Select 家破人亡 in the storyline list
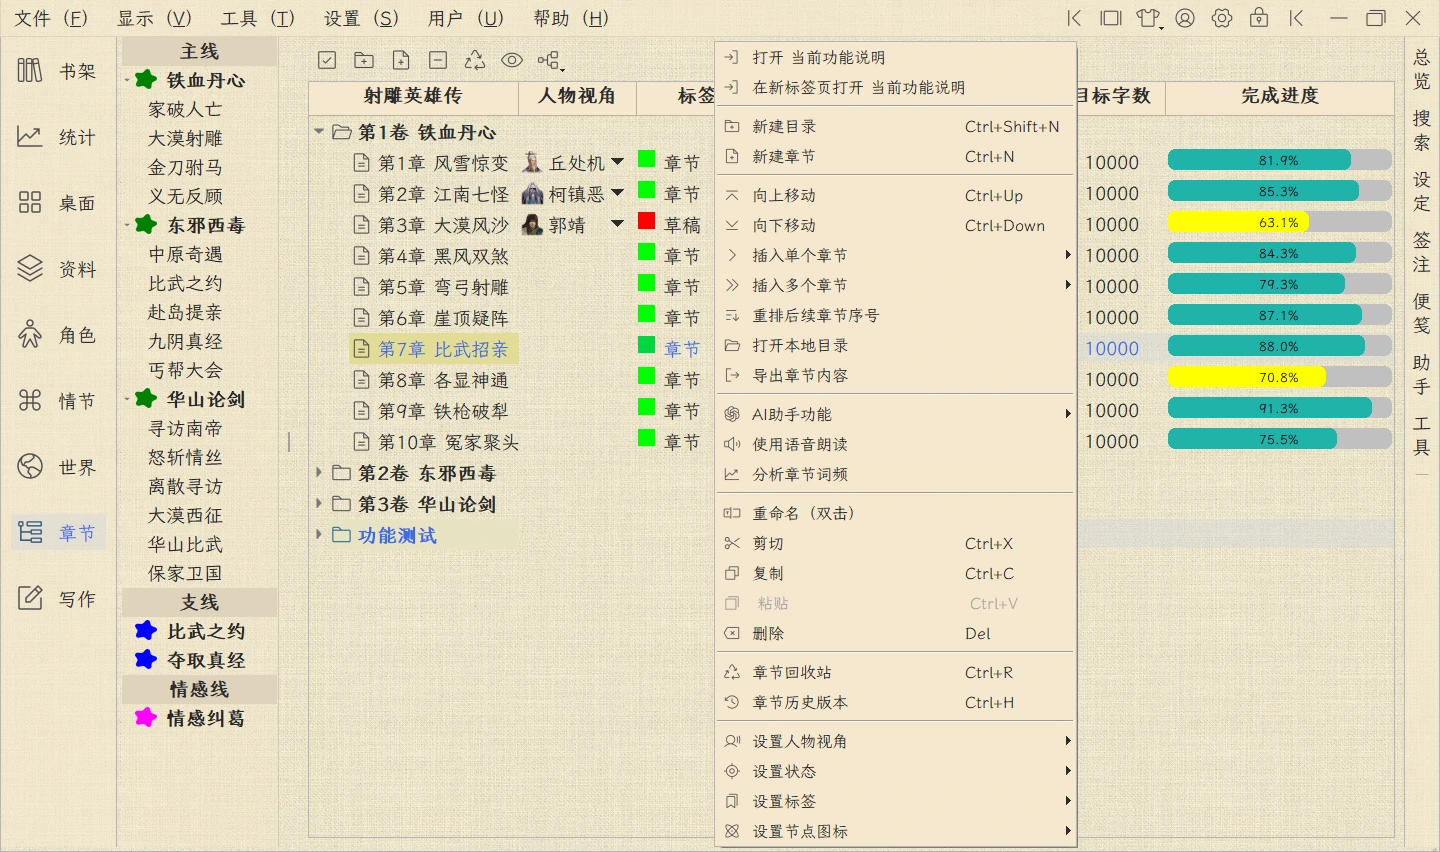 pos(185,109)
